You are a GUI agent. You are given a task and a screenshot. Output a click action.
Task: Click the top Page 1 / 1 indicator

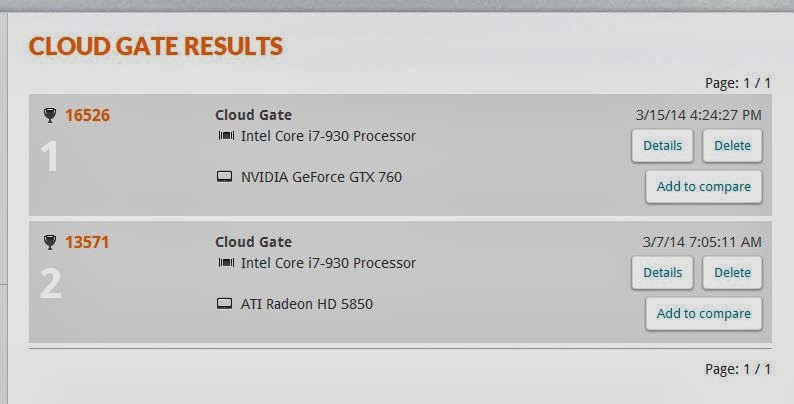tap(738, 83)
